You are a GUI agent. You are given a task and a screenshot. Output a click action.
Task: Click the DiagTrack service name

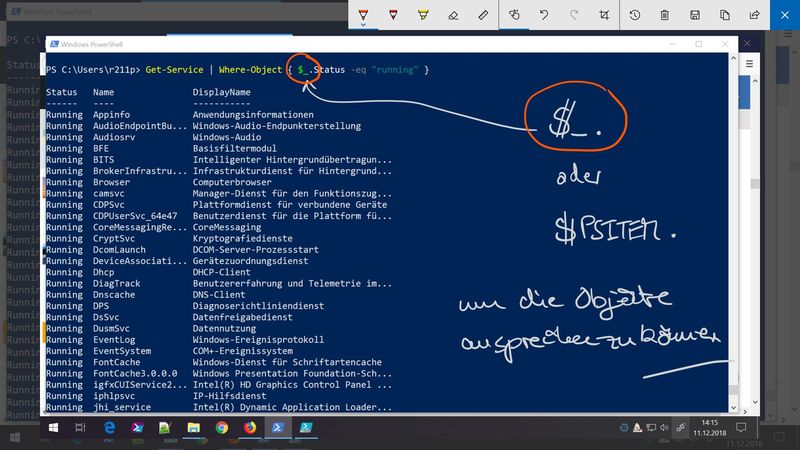click(116, 283)
